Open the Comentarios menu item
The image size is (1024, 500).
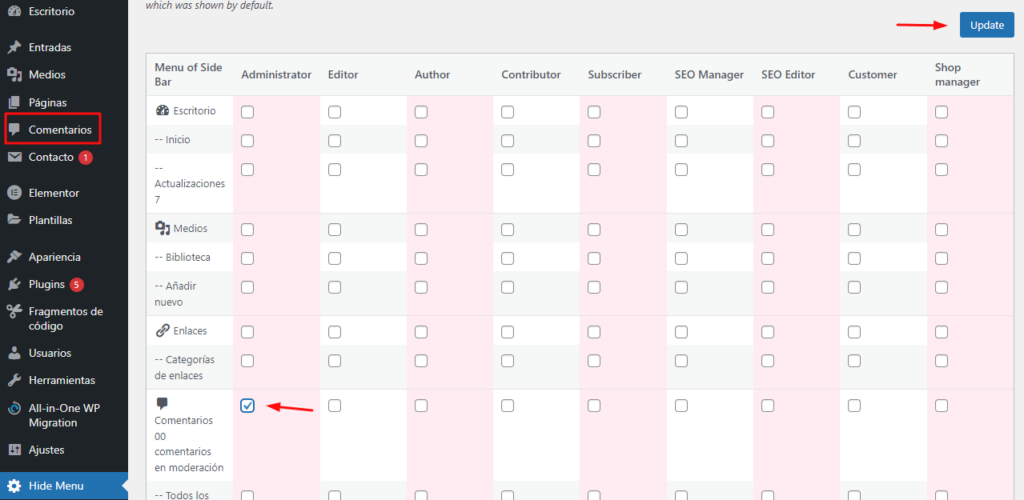point(60,130)
